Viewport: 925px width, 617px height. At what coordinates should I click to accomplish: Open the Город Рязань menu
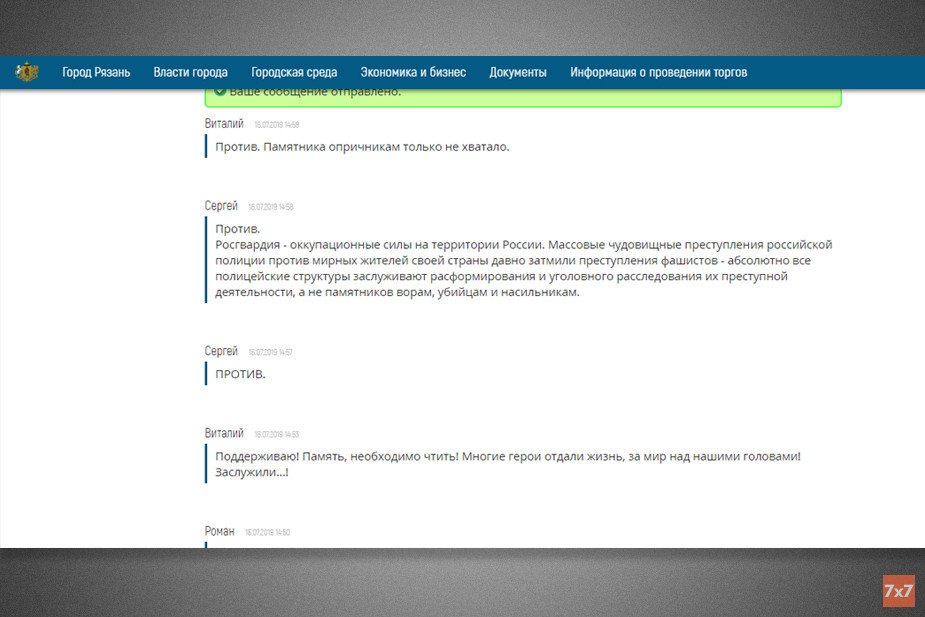pos(96,72)
